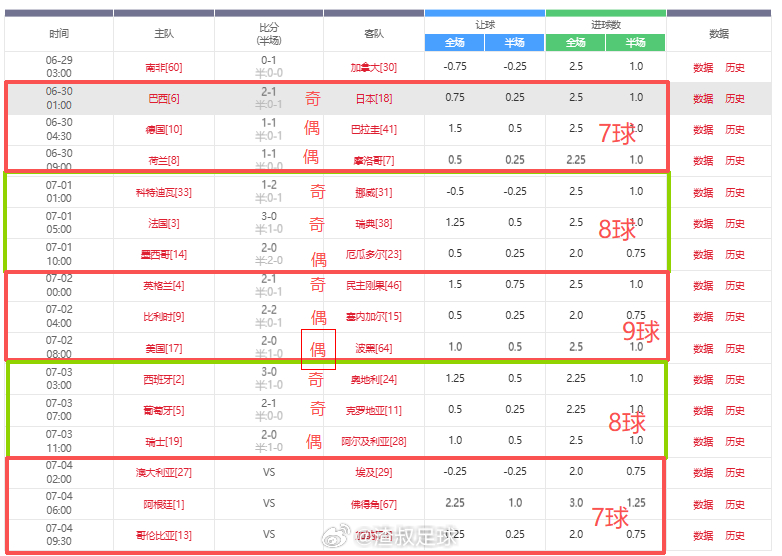The image size is (782, 556).
Task: Click 数据 link in 巴西 vs 日本 row
Action: (703, 99)
